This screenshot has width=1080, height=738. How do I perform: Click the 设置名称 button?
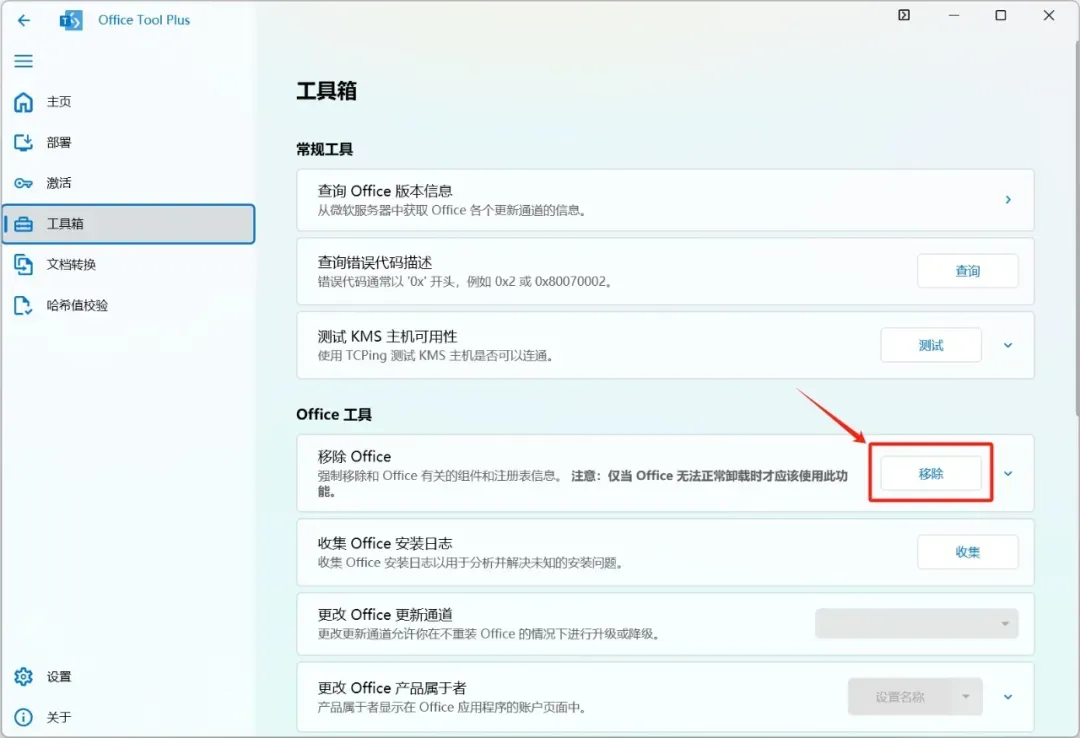[899, 697]
